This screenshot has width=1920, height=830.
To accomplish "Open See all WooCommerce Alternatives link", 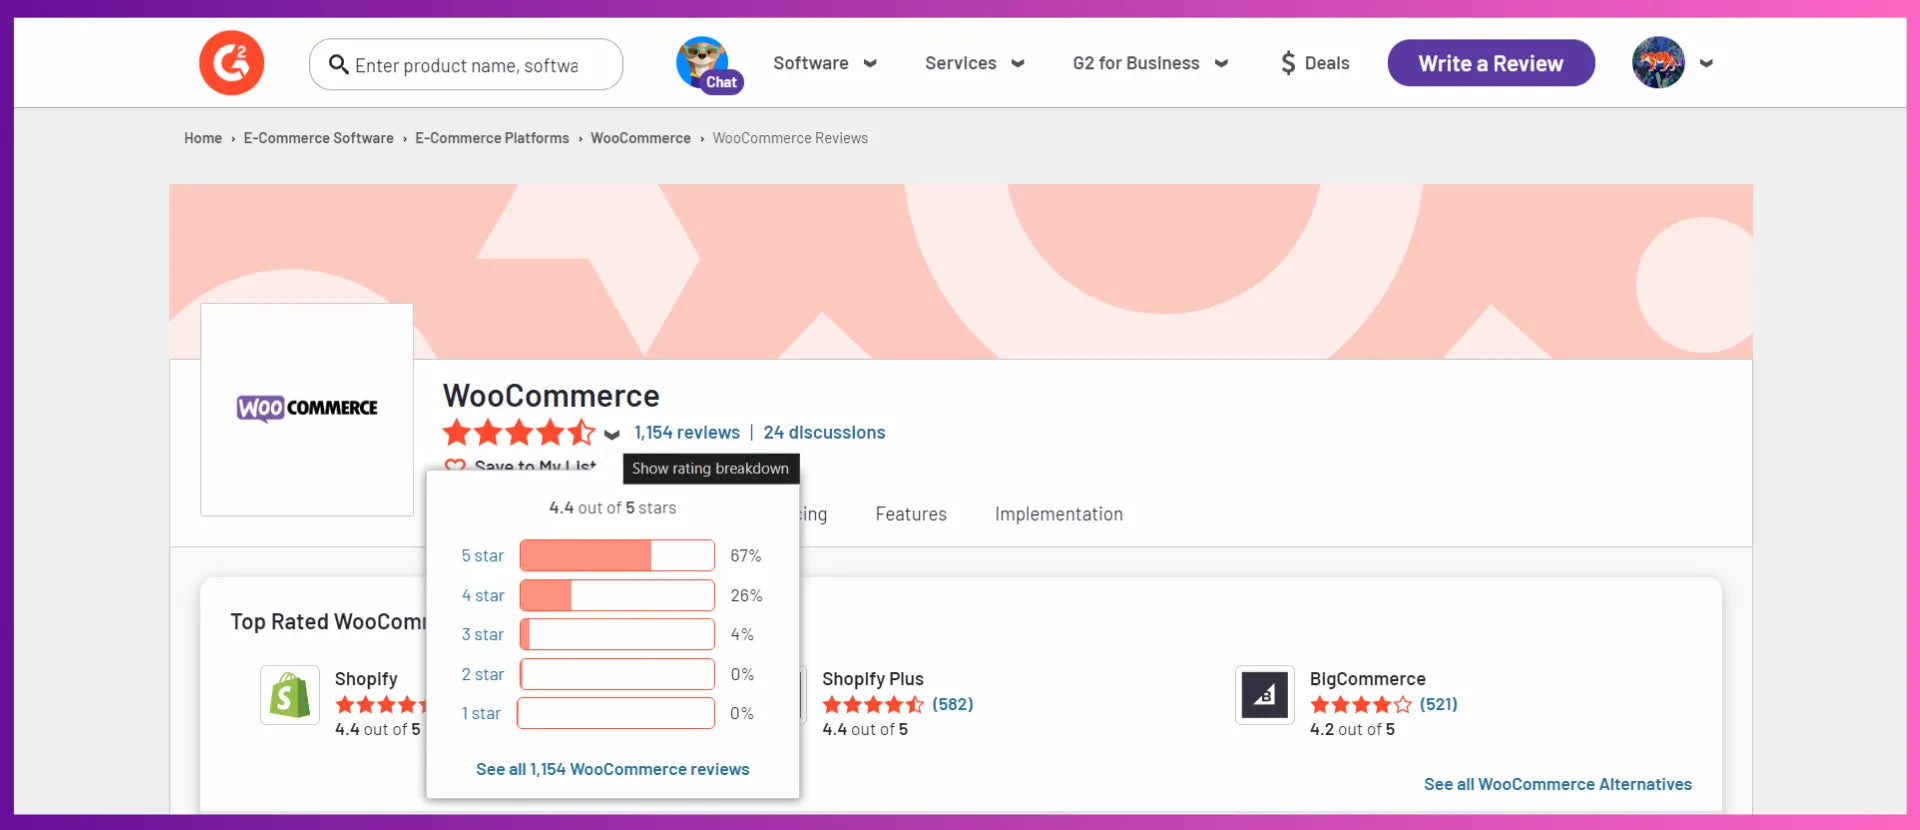I will pos(1558,785).
